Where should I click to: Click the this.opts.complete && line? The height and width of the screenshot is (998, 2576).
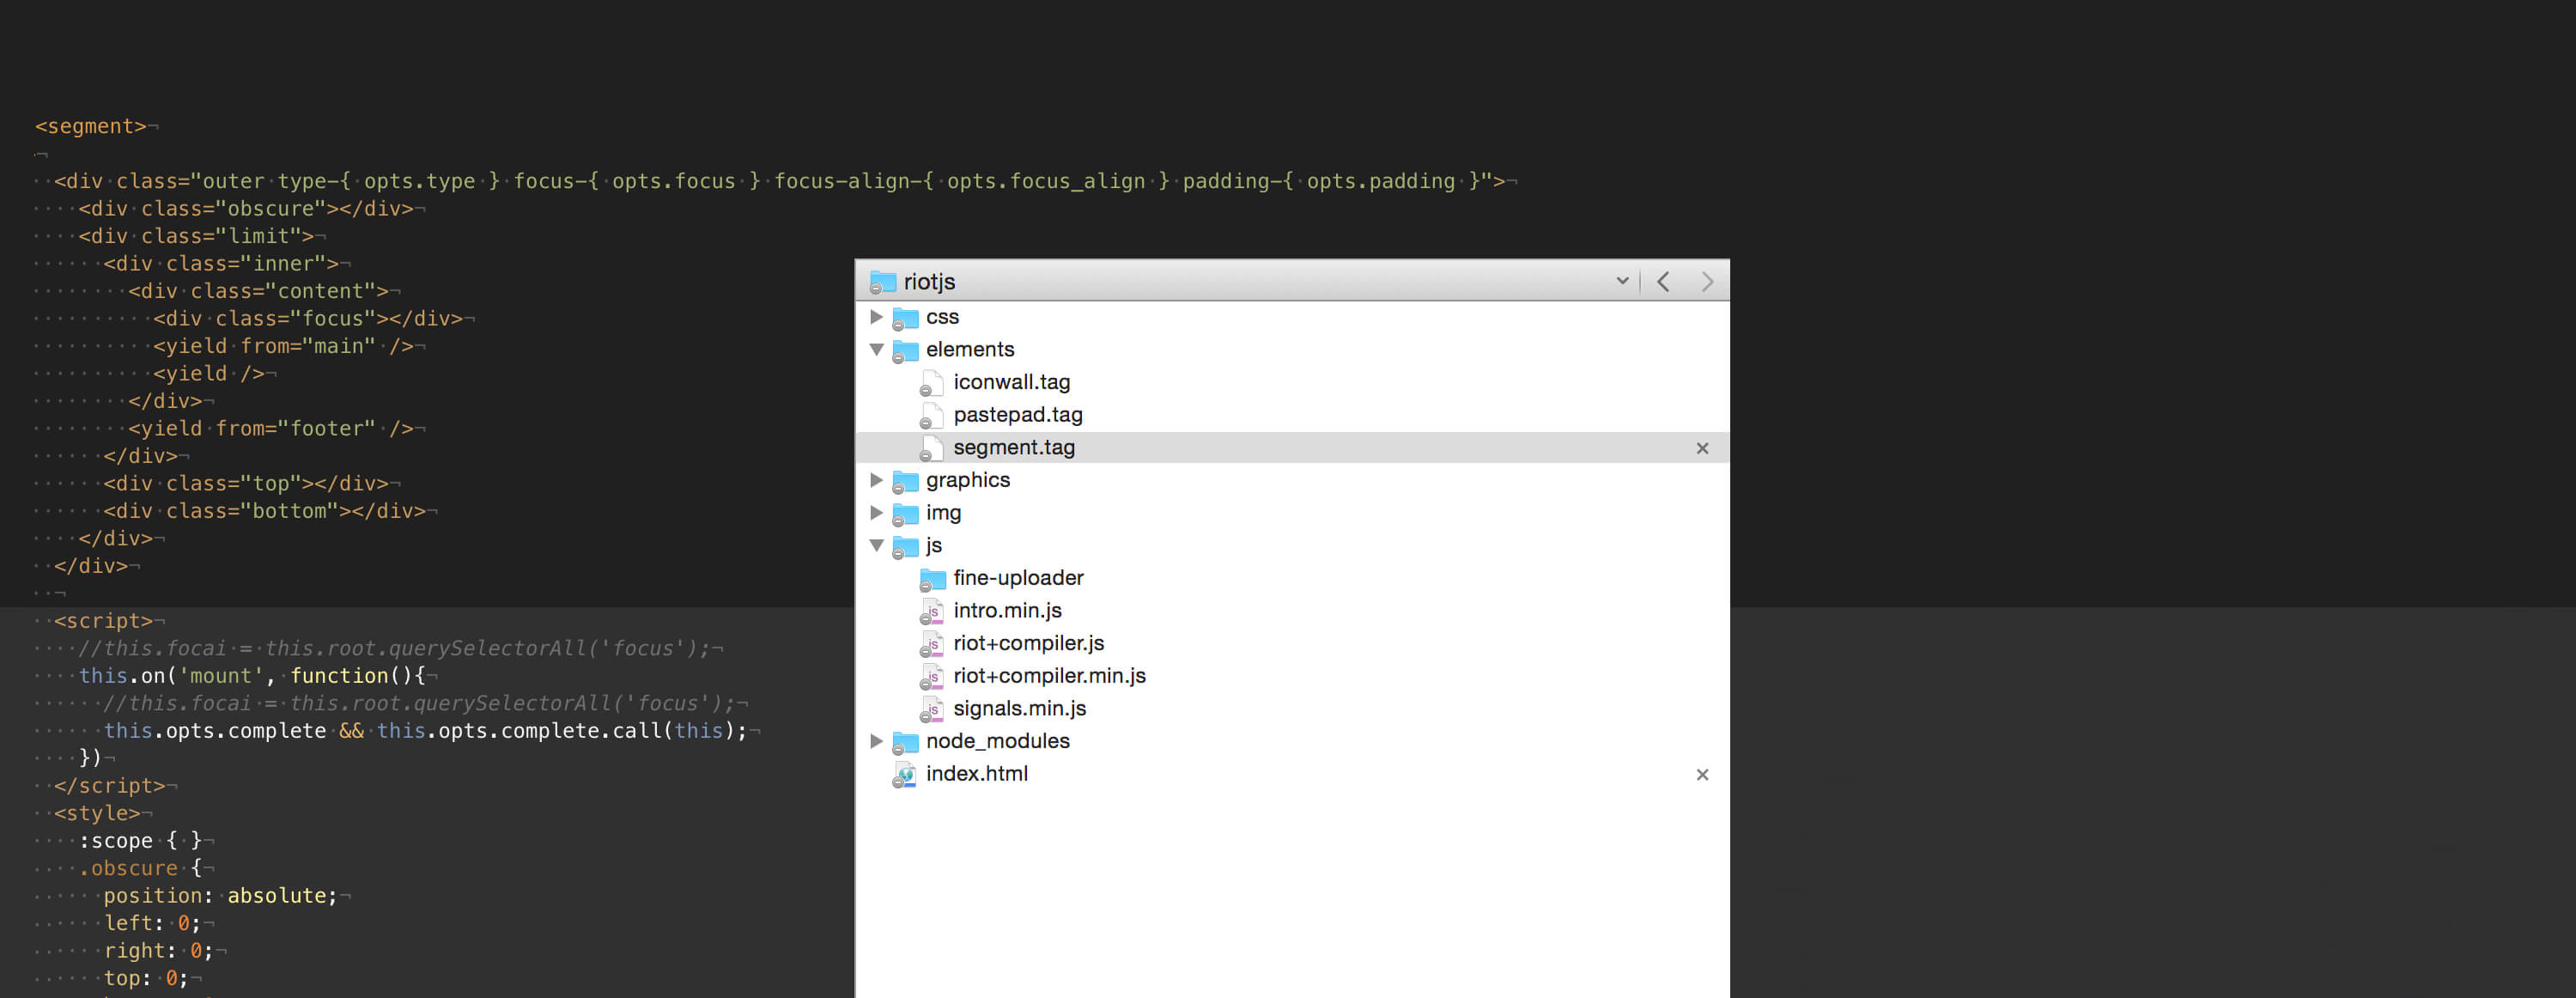[x=425, y=731]
